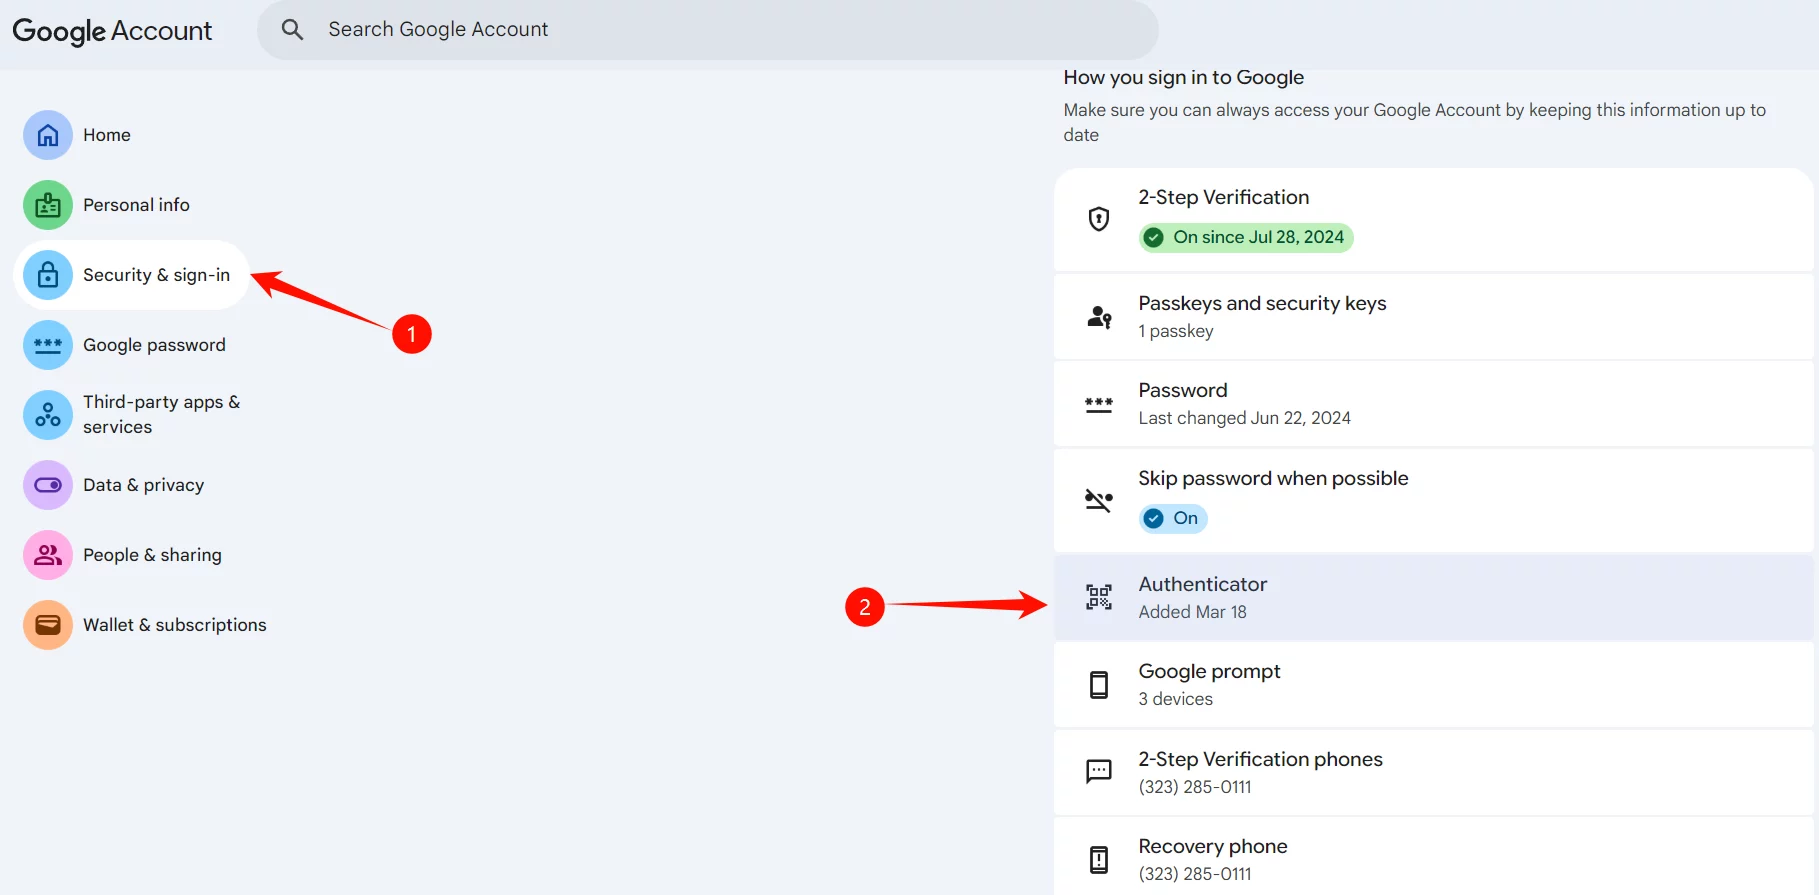Click the Home sidebar icon
The height and width of the screenshot is (895, 1819).
[x=48, y=135]
